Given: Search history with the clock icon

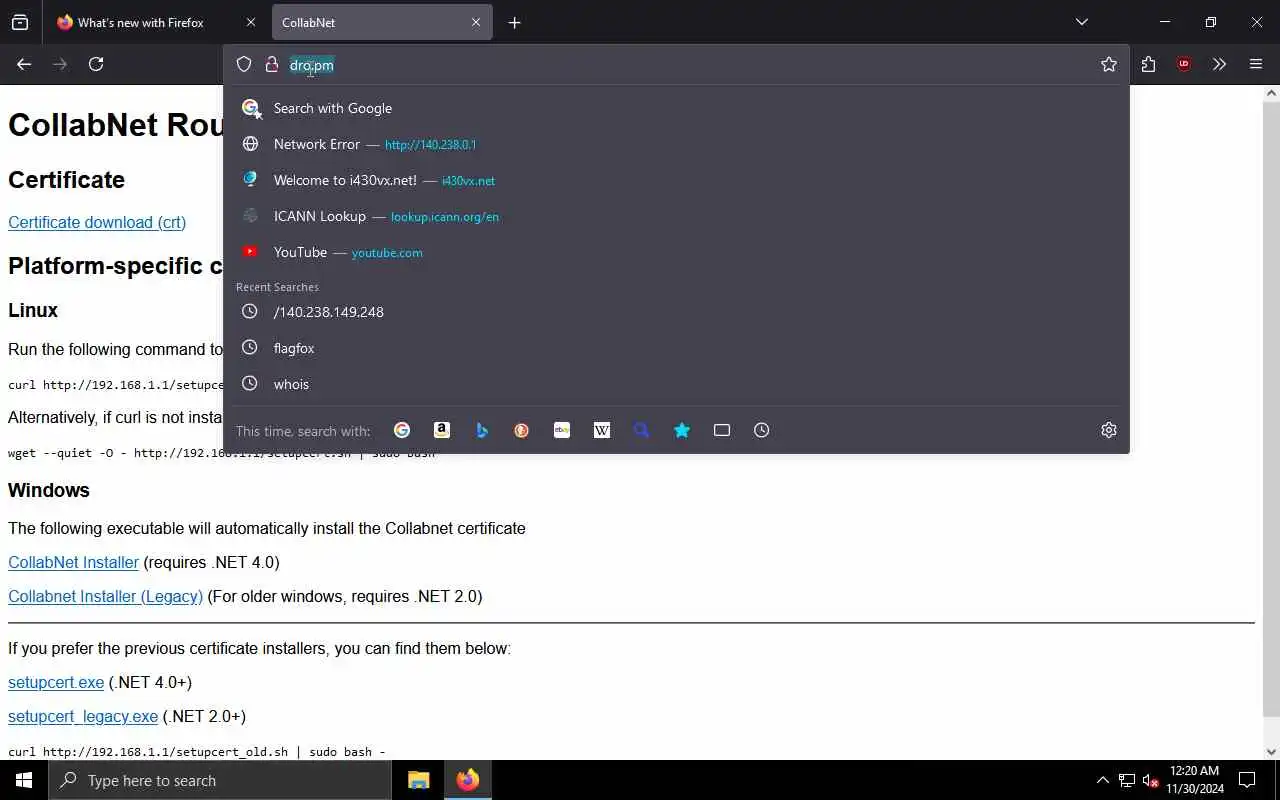Looking at the screenshot, I should (x=762, y=430).
